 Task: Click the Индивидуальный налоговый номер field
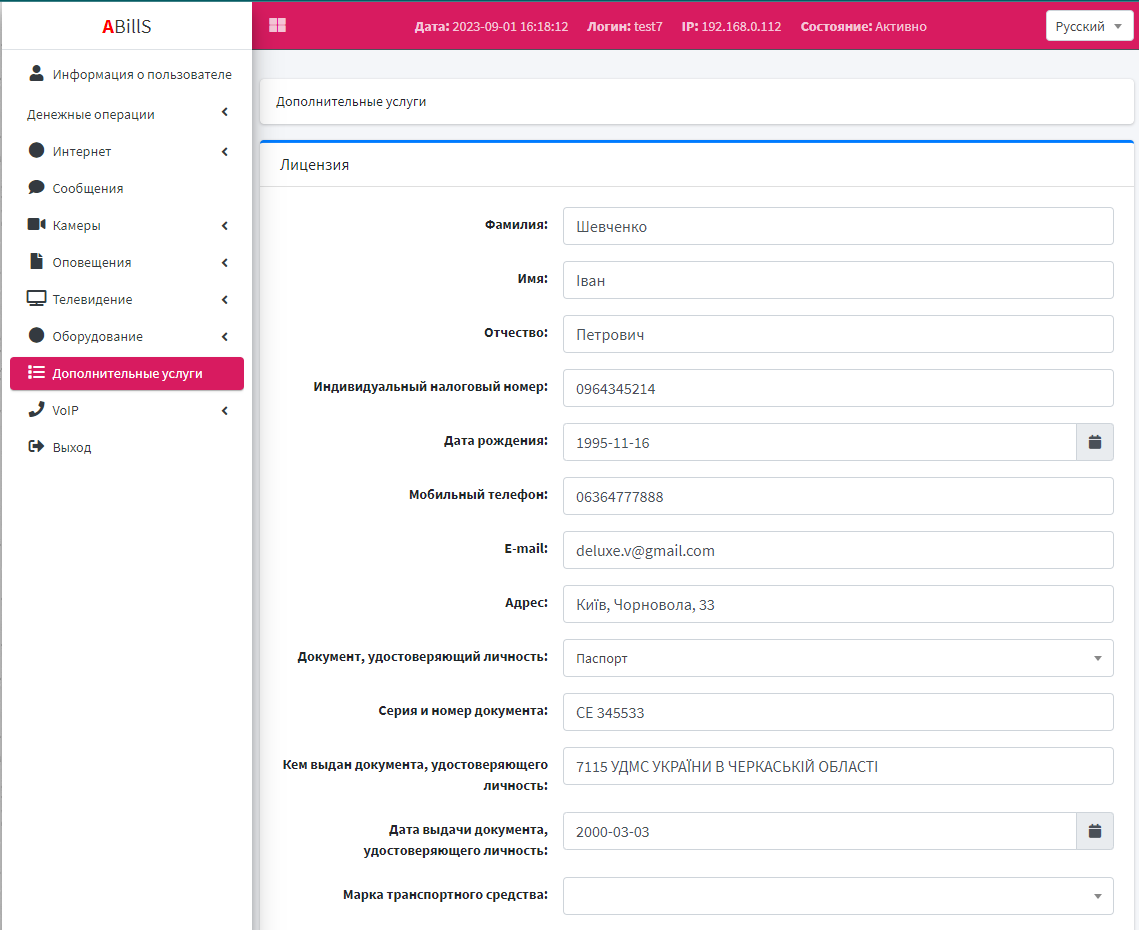pyautogui.click(x=838, y=388)
